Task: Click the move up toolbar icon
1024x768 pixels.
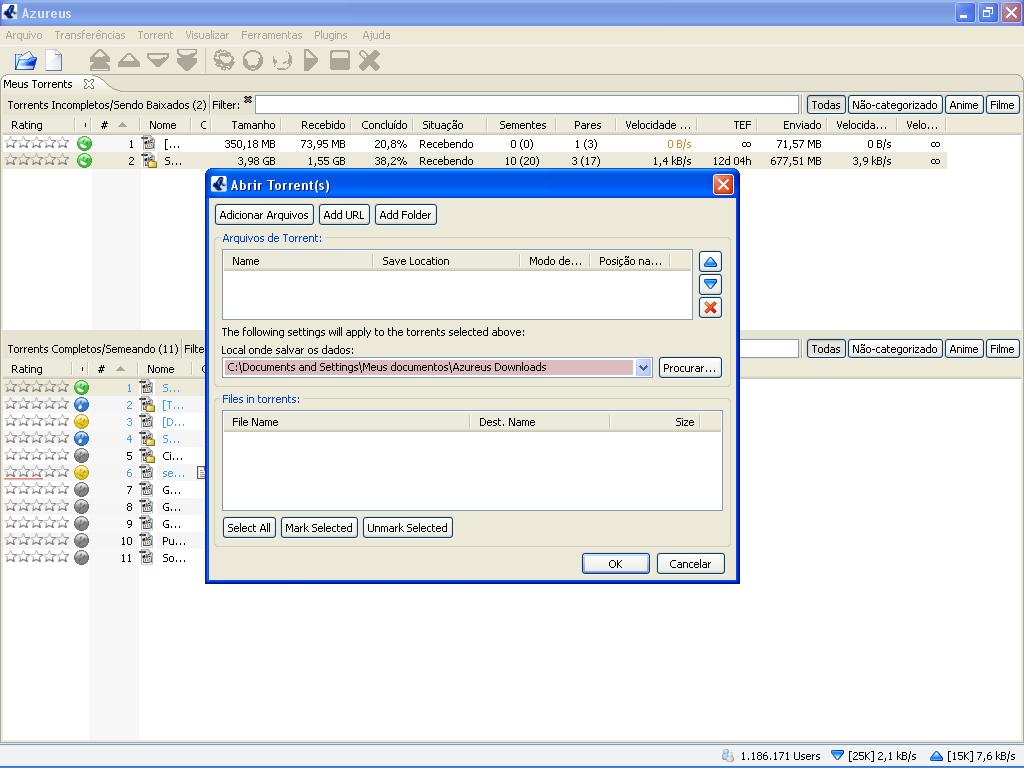Action: click(129, 61)
